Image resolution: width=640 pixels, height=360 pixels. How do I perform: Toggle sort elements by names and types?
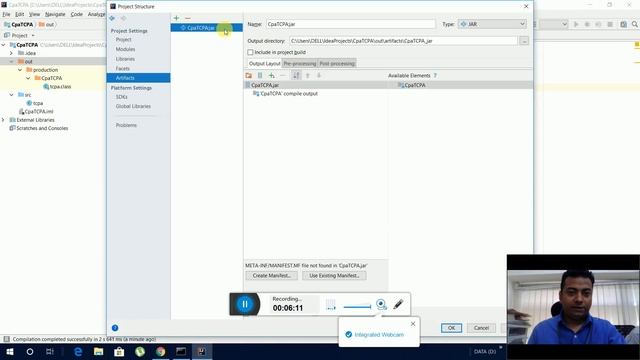(x=296, y=76)
